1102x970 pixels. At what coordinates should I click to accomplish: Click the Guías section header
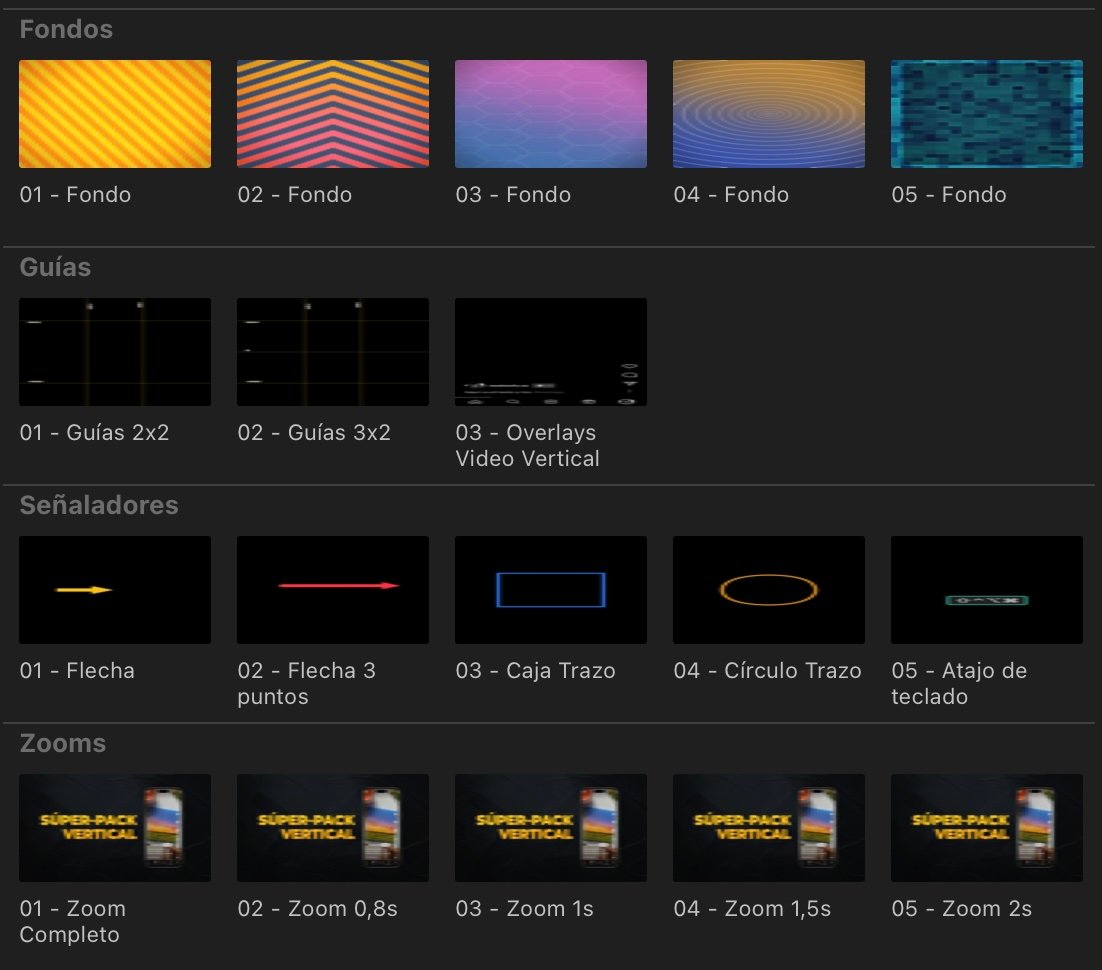[x=56, y=267]
